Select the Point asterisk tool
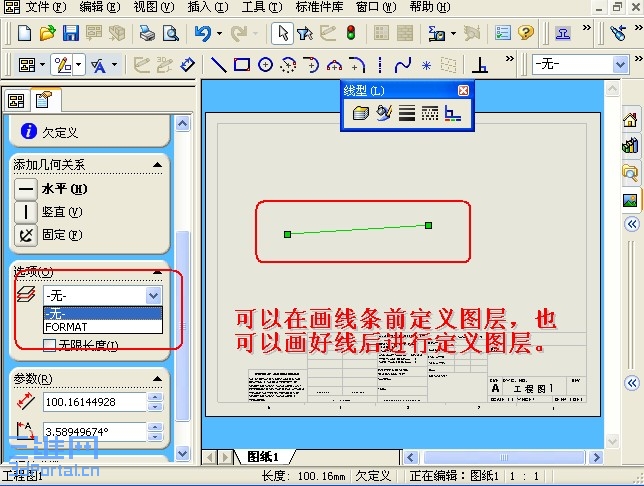Screen dimensions: 644x486 426,65
